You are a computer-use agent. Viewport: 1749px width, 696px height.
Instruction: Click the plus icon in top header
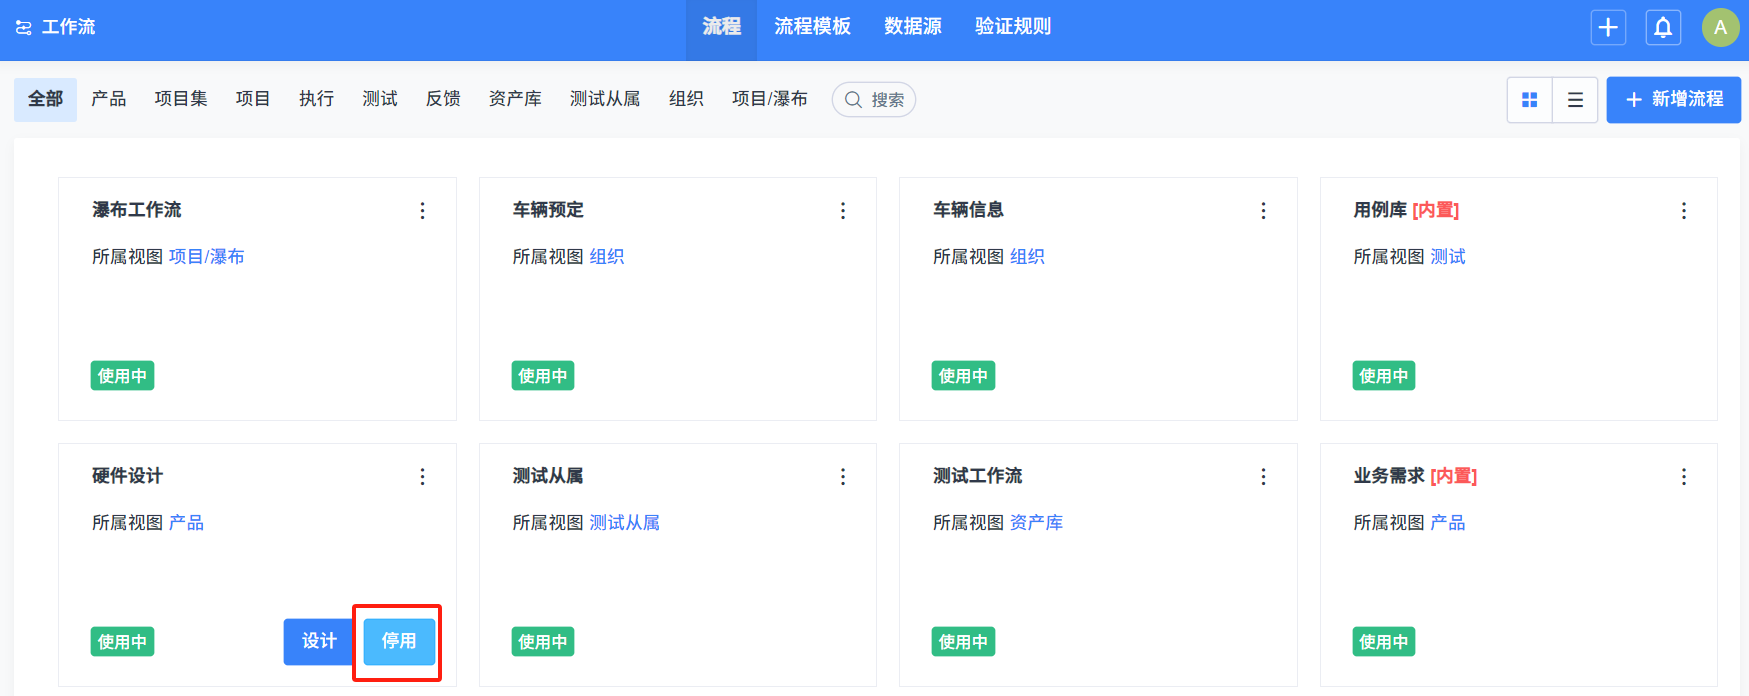[1608, 27]
